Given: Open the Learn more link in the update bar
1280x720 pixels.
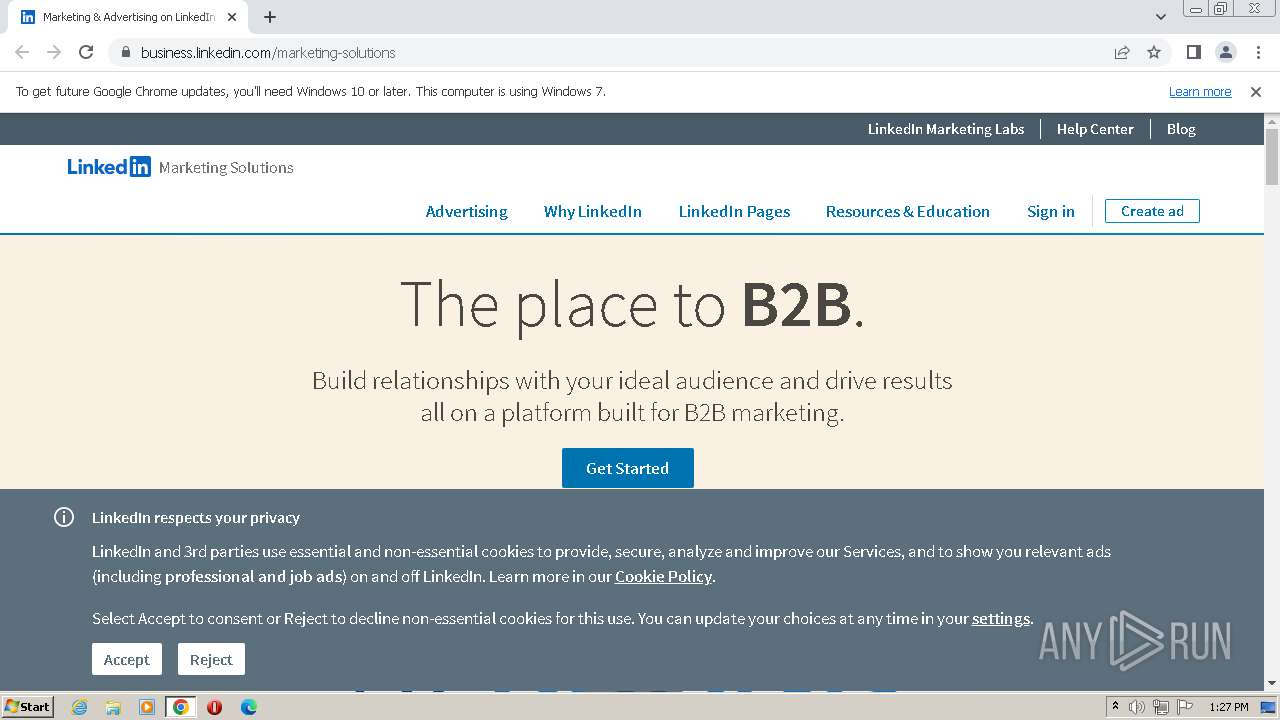Looking at the screenshot, I should click(1200, 92).
